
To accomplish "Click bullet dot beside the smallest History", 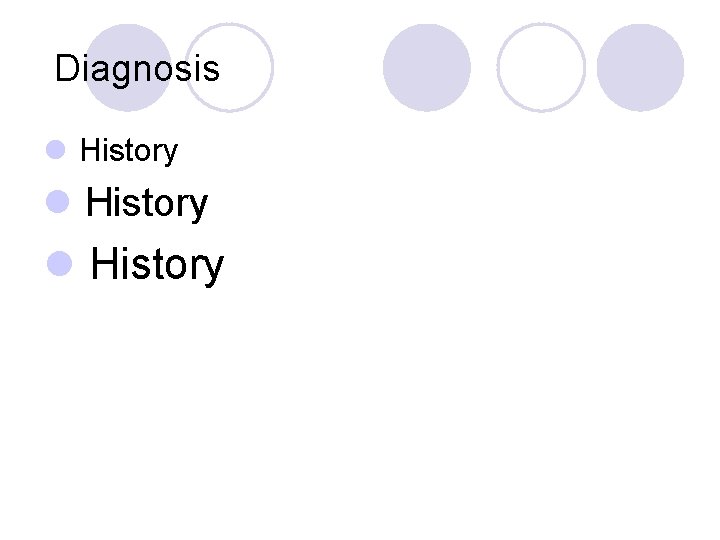I will (56, 150).
